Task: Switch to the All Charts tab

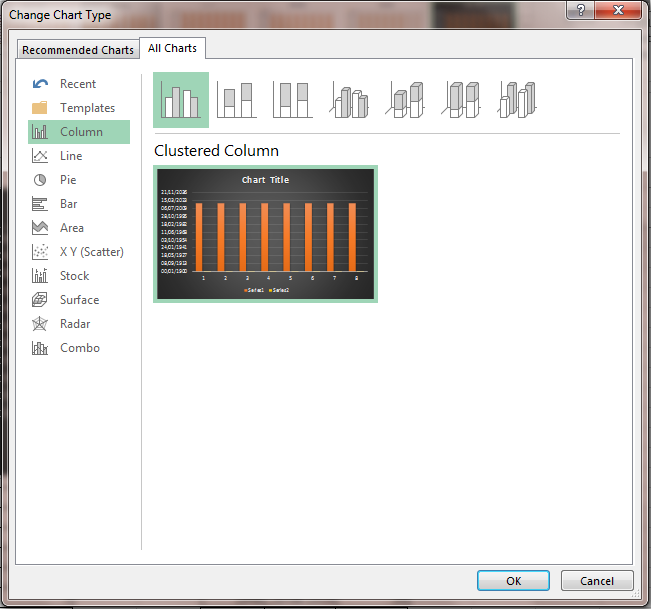Action: (x=172, y=48)
